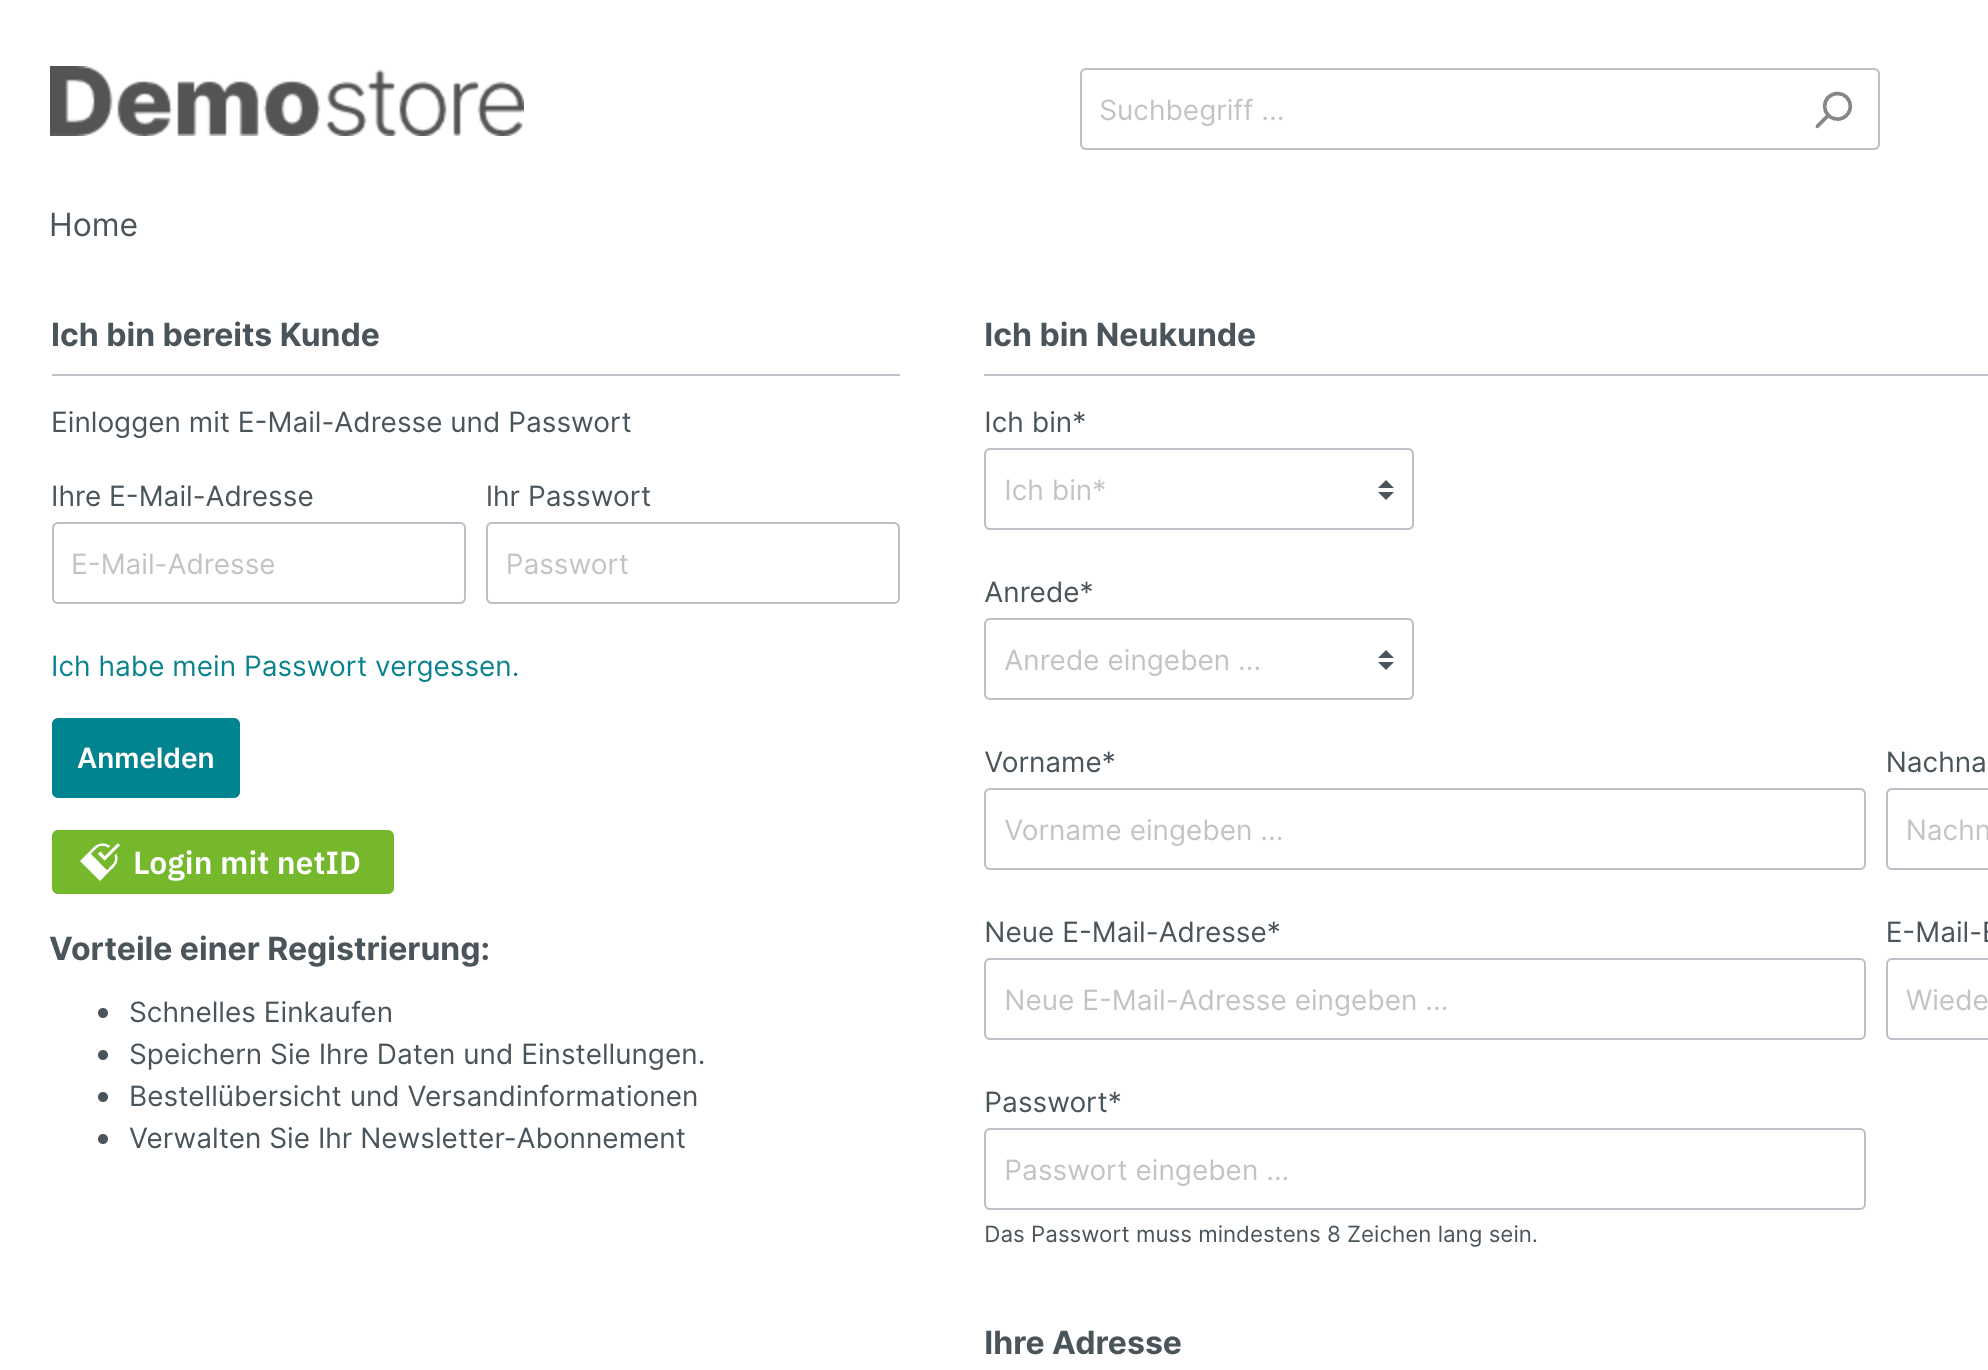Click Login mit netID button

tap(223, 862)
